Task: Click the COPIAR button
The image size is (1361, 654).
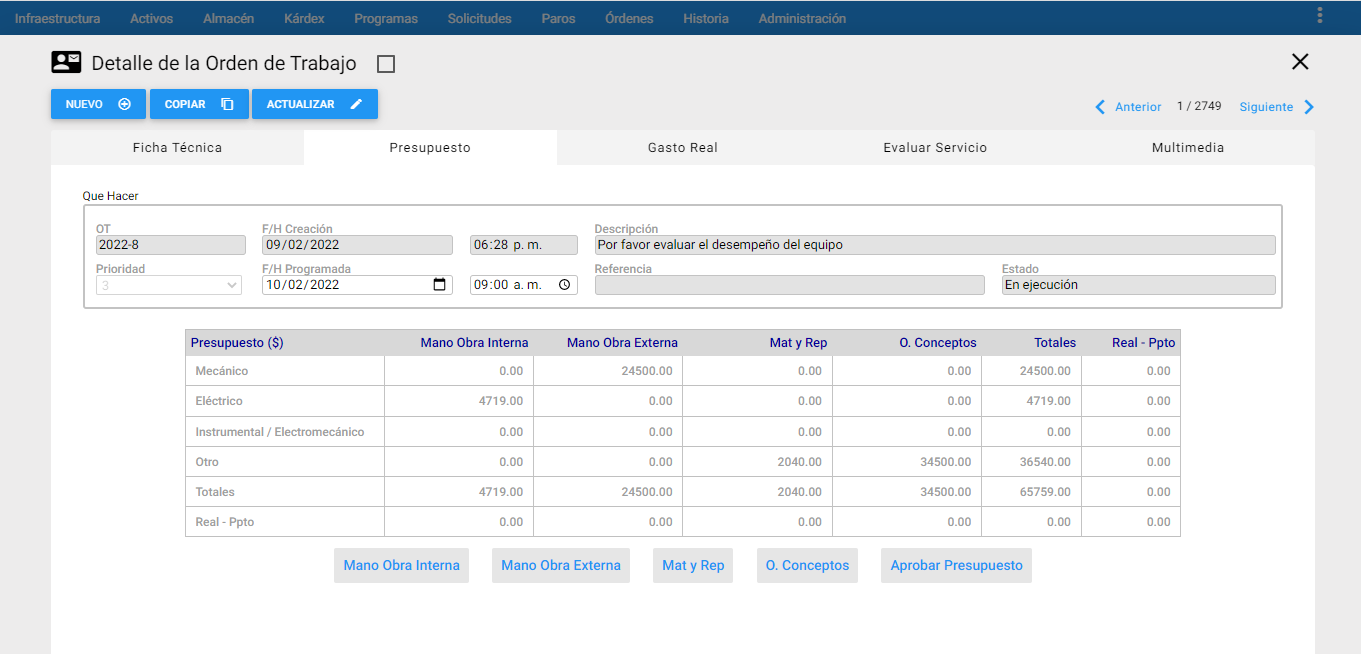Action: (199, 104)
